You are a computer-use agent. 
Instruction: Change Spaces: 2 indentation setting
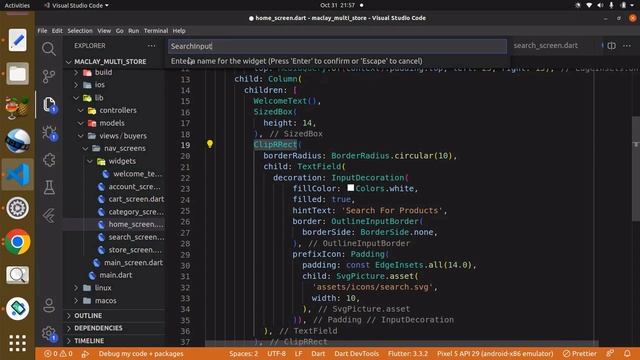click(x=243, y=353)
